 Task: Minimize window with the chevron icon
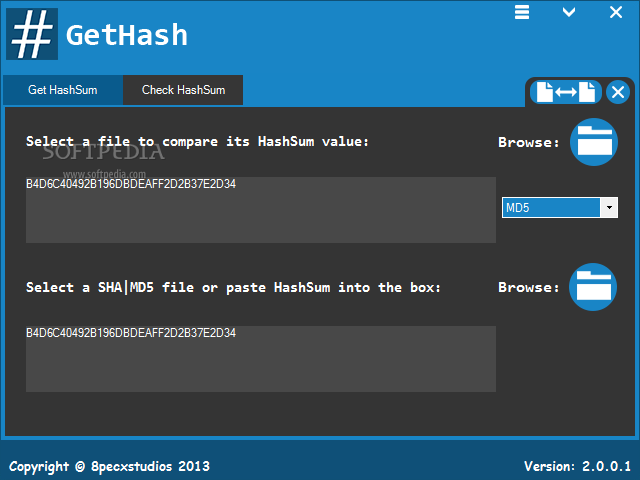(569, 12)
